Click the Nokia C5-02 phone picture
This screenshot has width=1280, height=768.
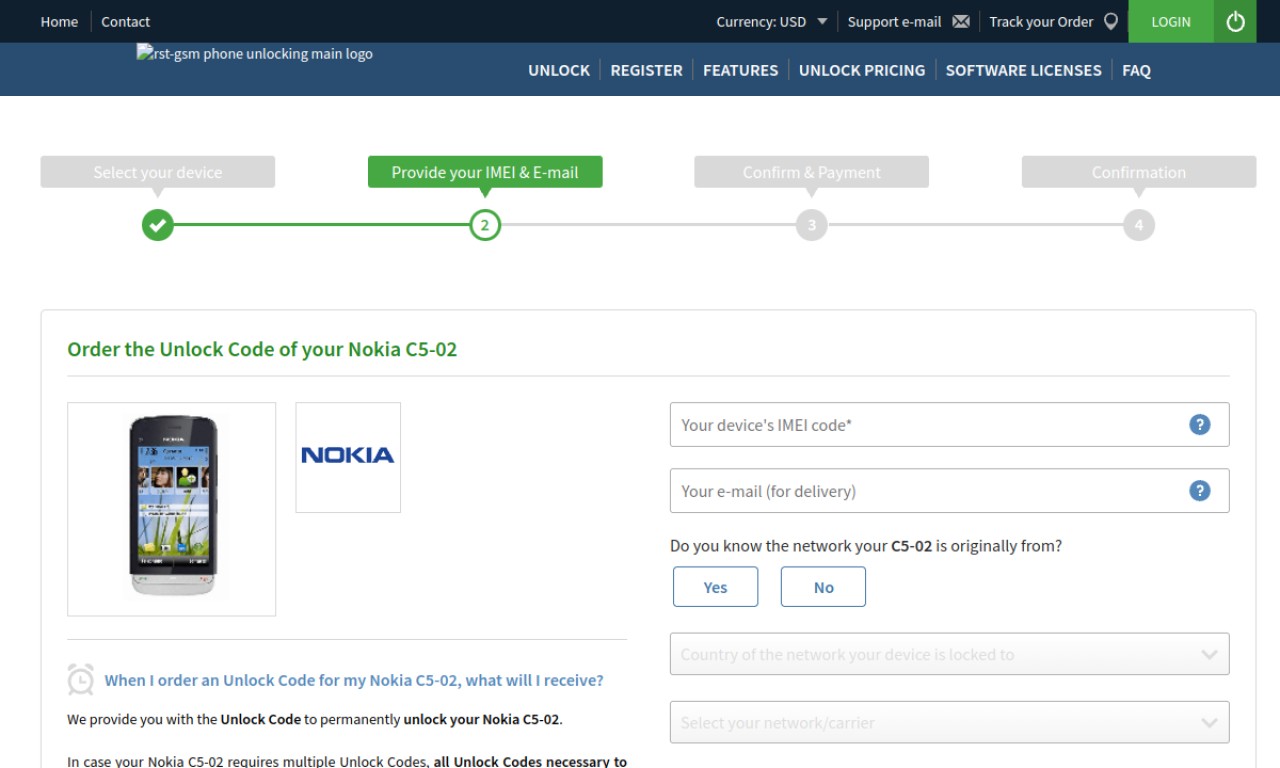click(x=172, y=509)
